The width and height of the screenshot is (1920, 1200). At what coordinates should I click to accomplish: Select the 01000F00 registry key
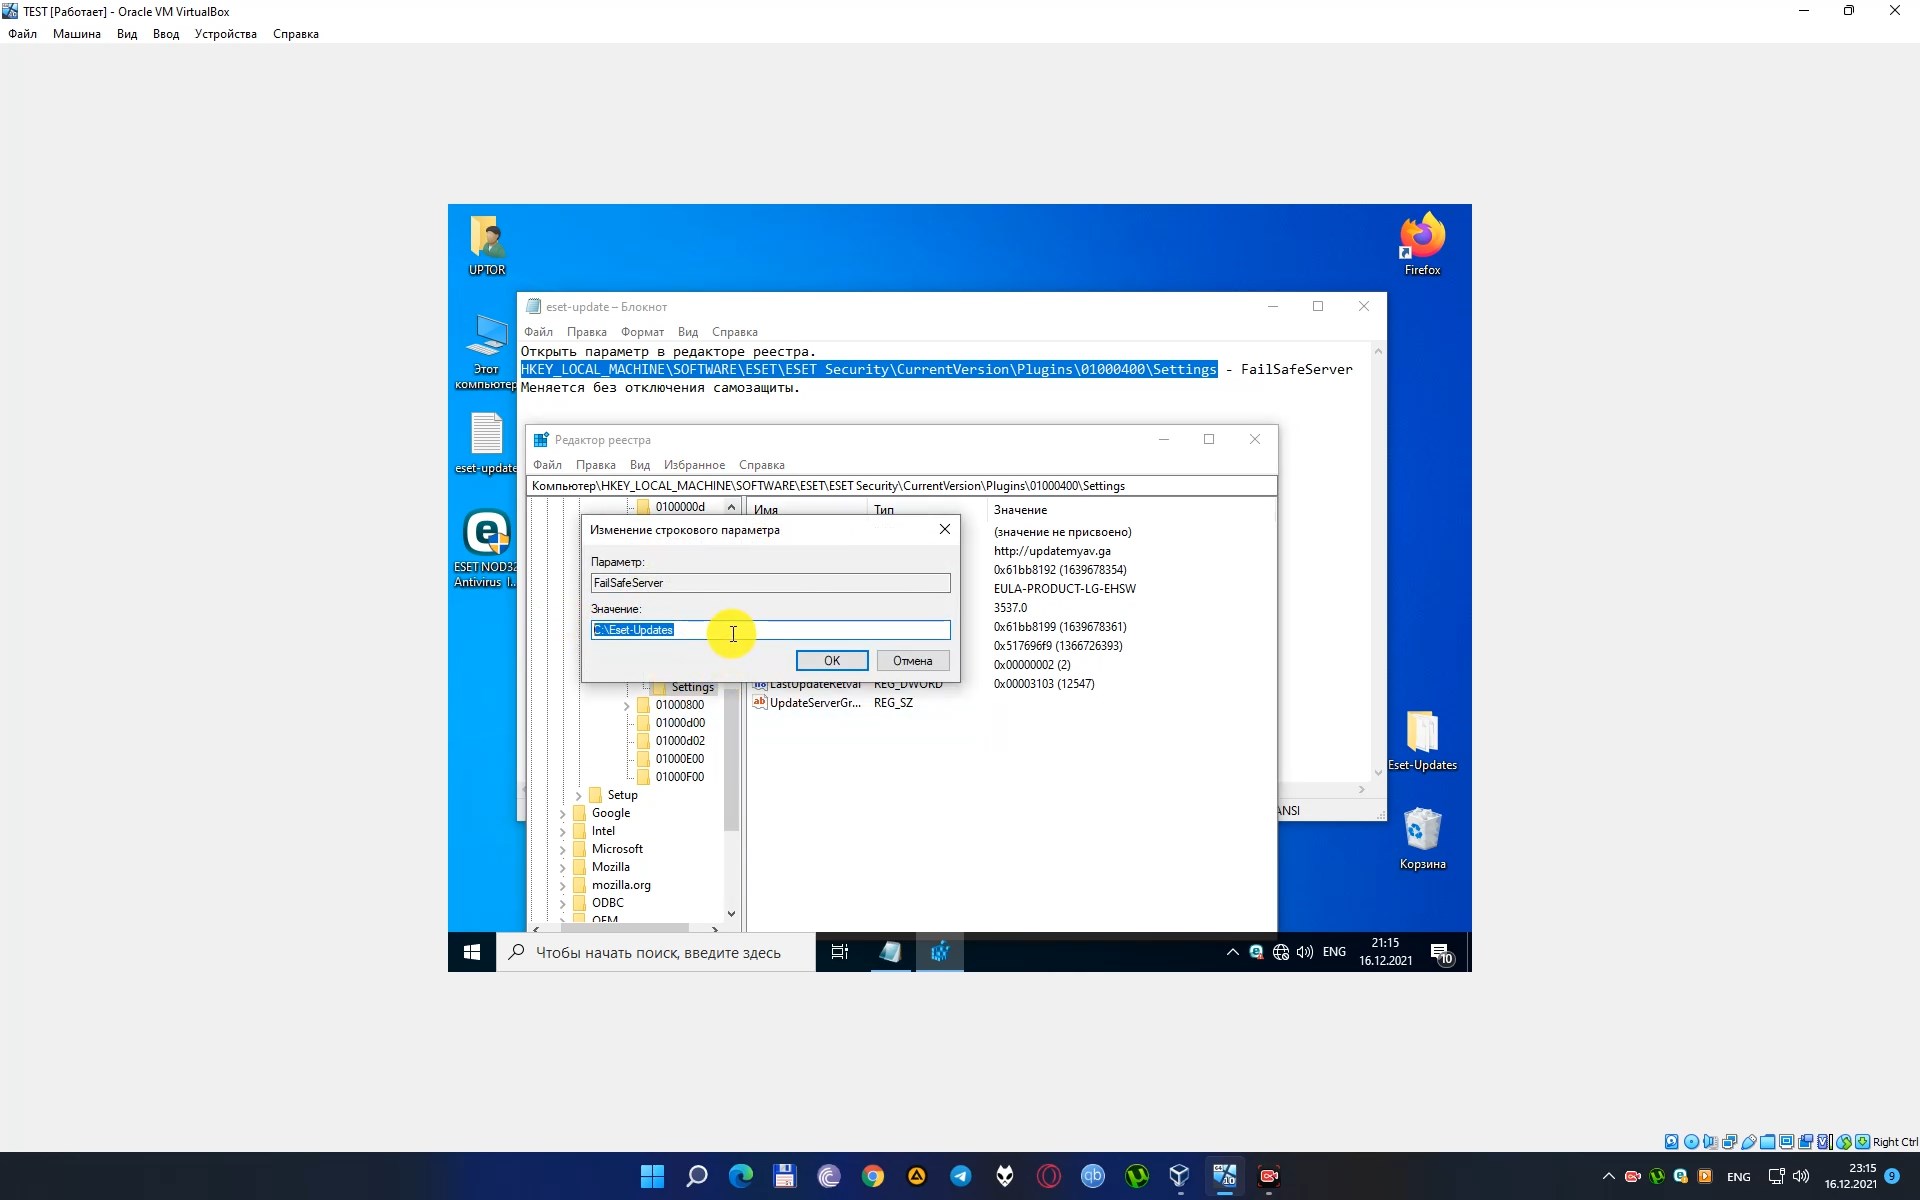pyautogui.click(x=680, y=777)
